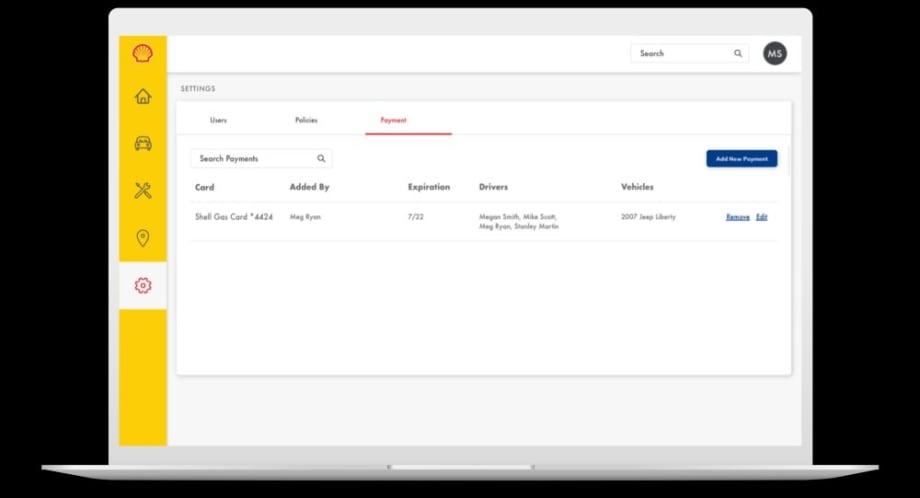Open Maintenance via the wrench and screwdriver icon
920x498 pixels.
(x=143, y=191)
